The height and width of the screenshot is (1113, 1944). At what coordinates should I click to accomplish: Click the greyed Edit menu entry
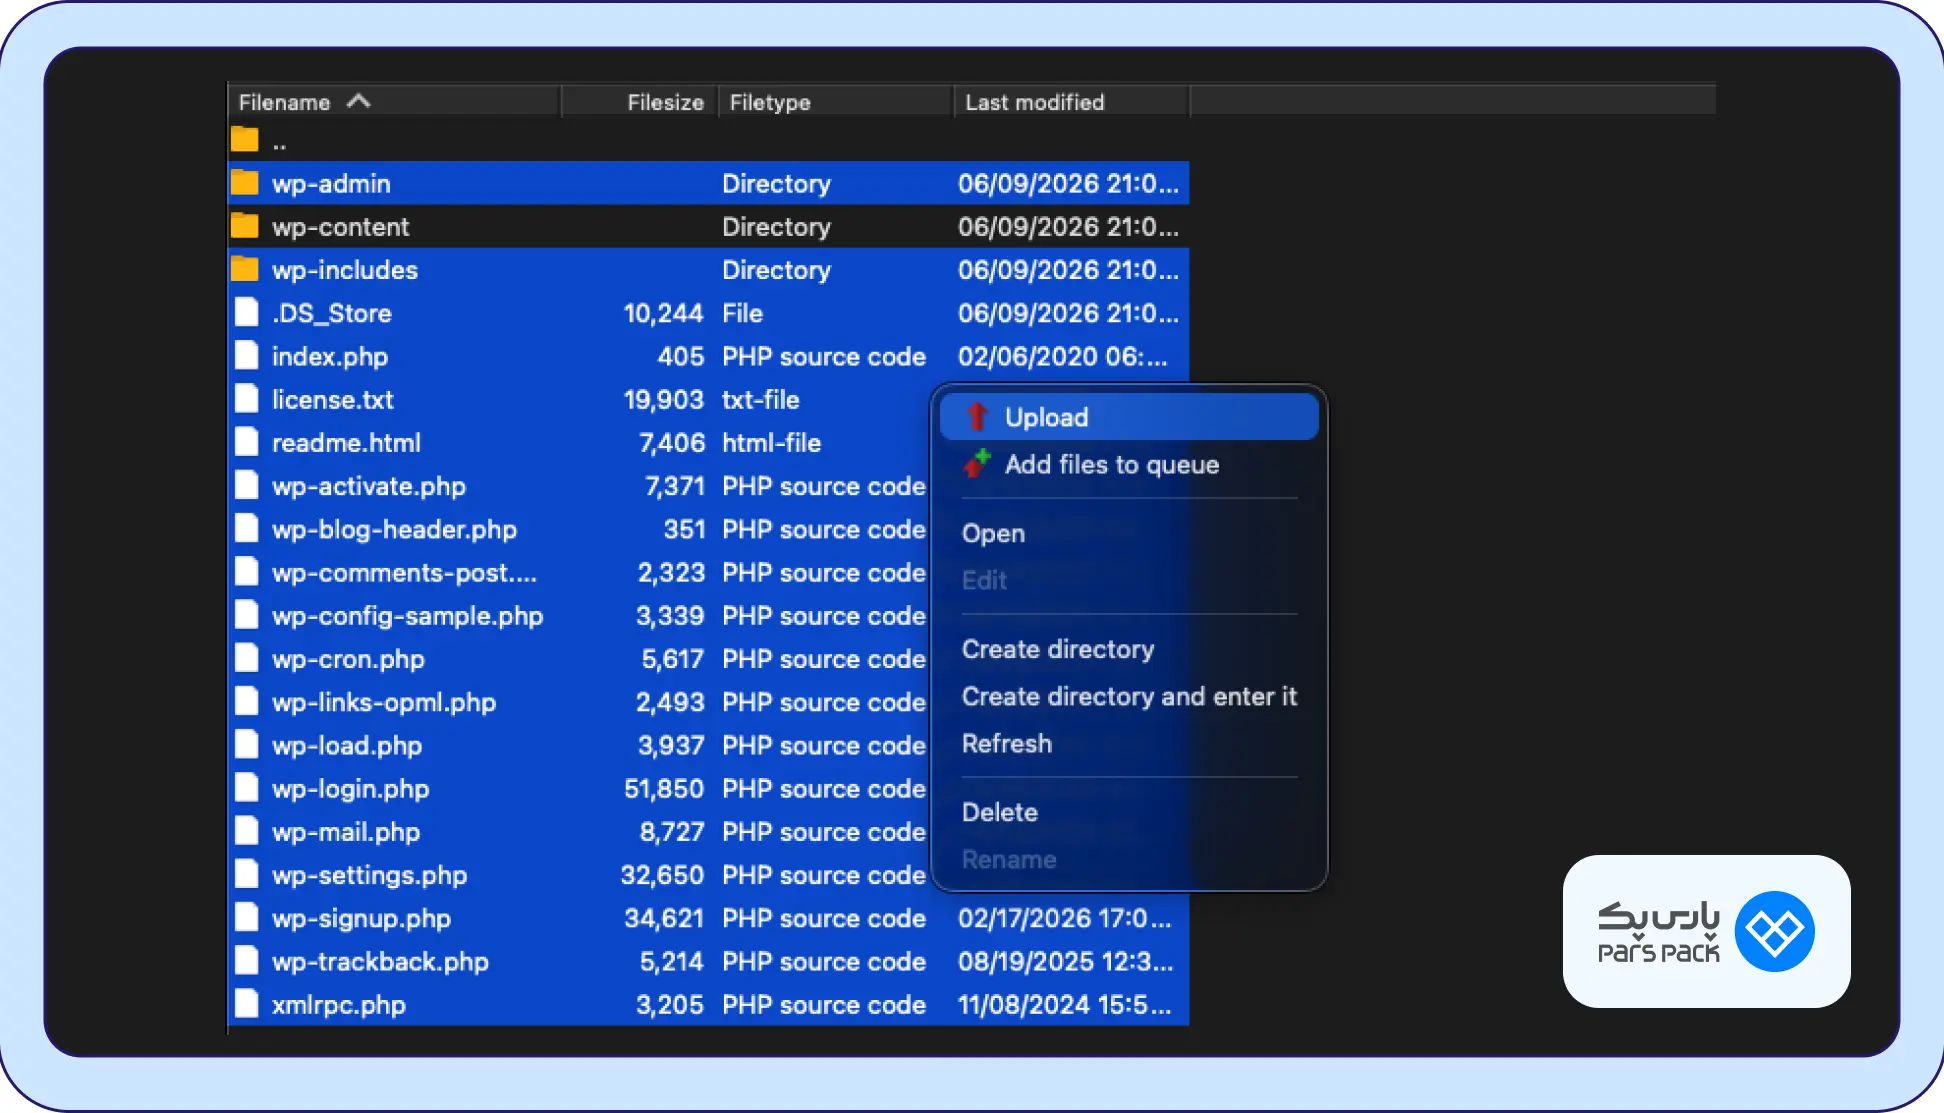pyautogui.click(x=1129, y=580)
